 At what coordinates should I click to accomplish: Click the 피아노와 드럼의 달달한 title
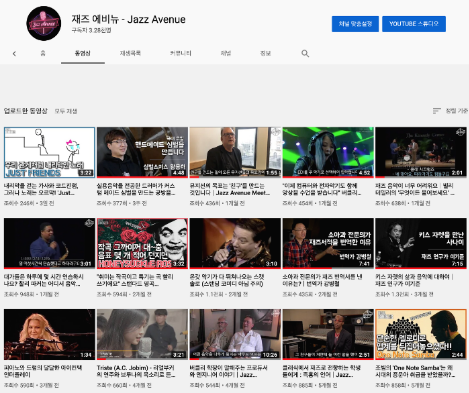pos(43,371)
